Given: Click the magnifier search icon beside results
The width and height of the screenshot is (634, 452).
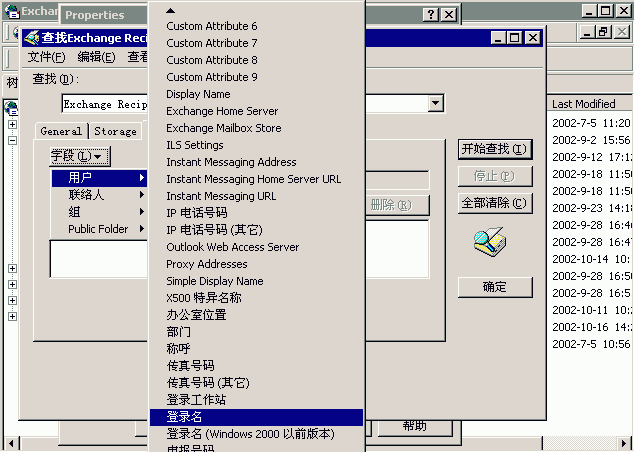Looking at the screenshot, I should (489, 243).
